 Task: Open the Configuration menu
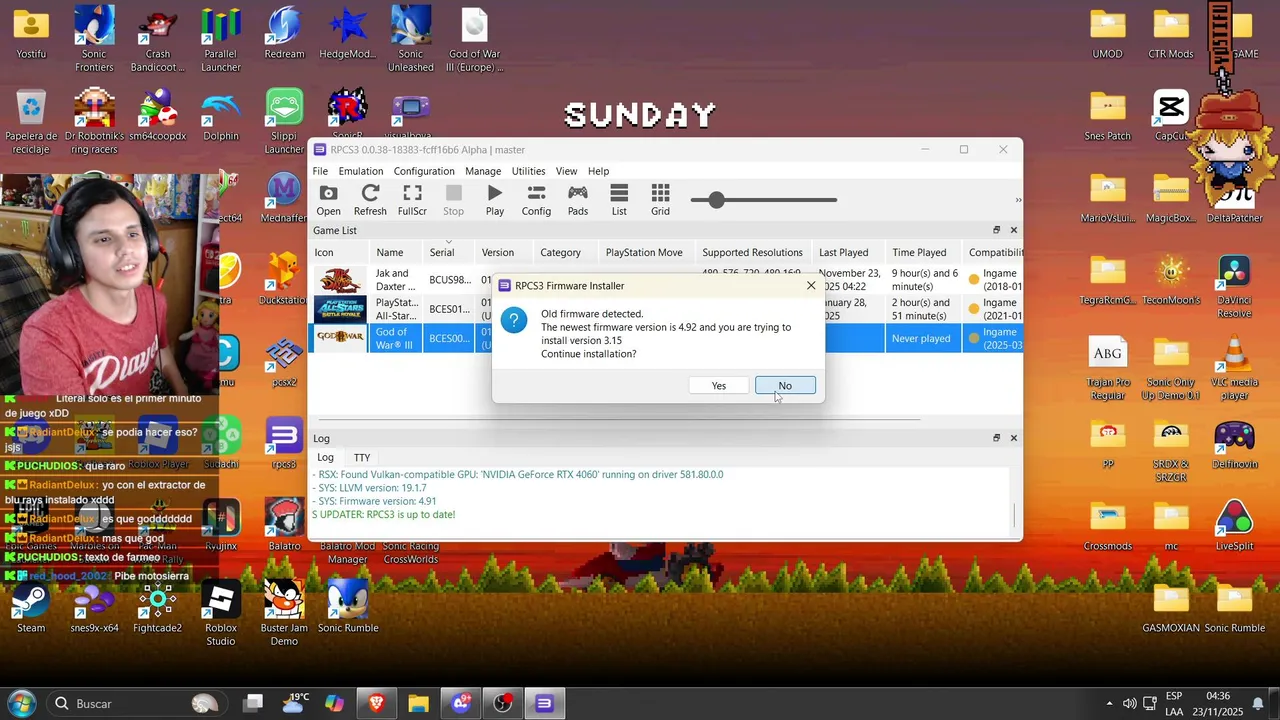[x=424, y=171]
